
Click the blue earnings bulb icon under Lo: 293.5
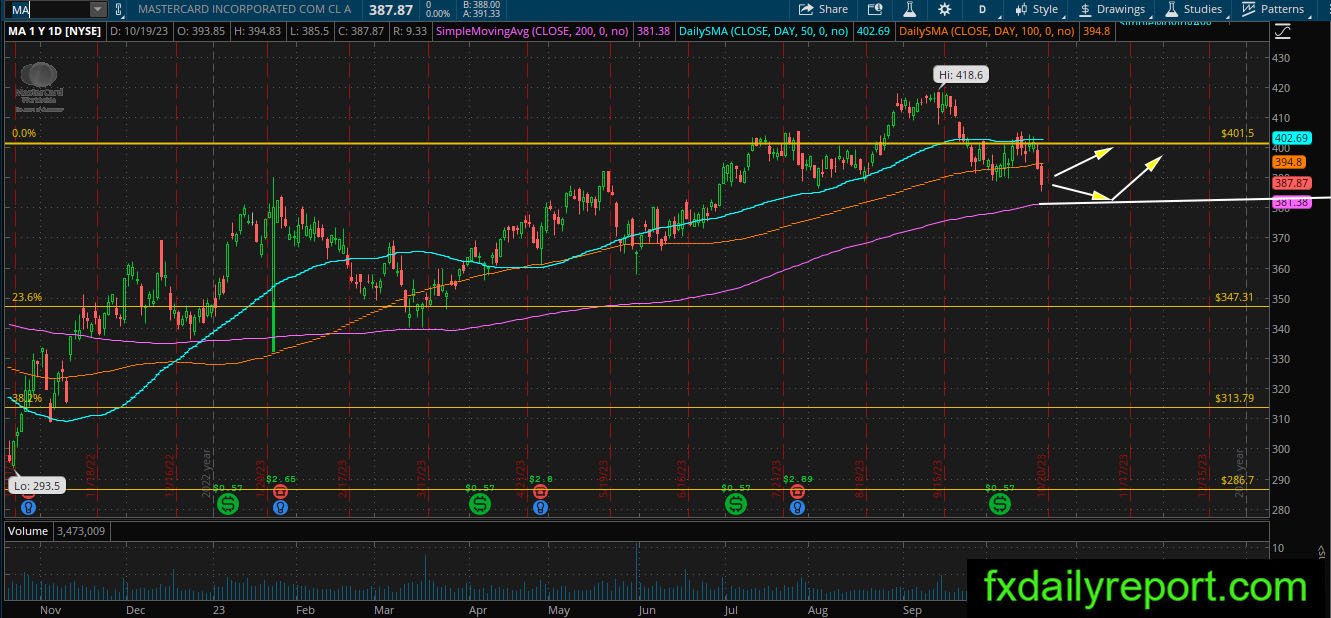[x=28, y=507]
